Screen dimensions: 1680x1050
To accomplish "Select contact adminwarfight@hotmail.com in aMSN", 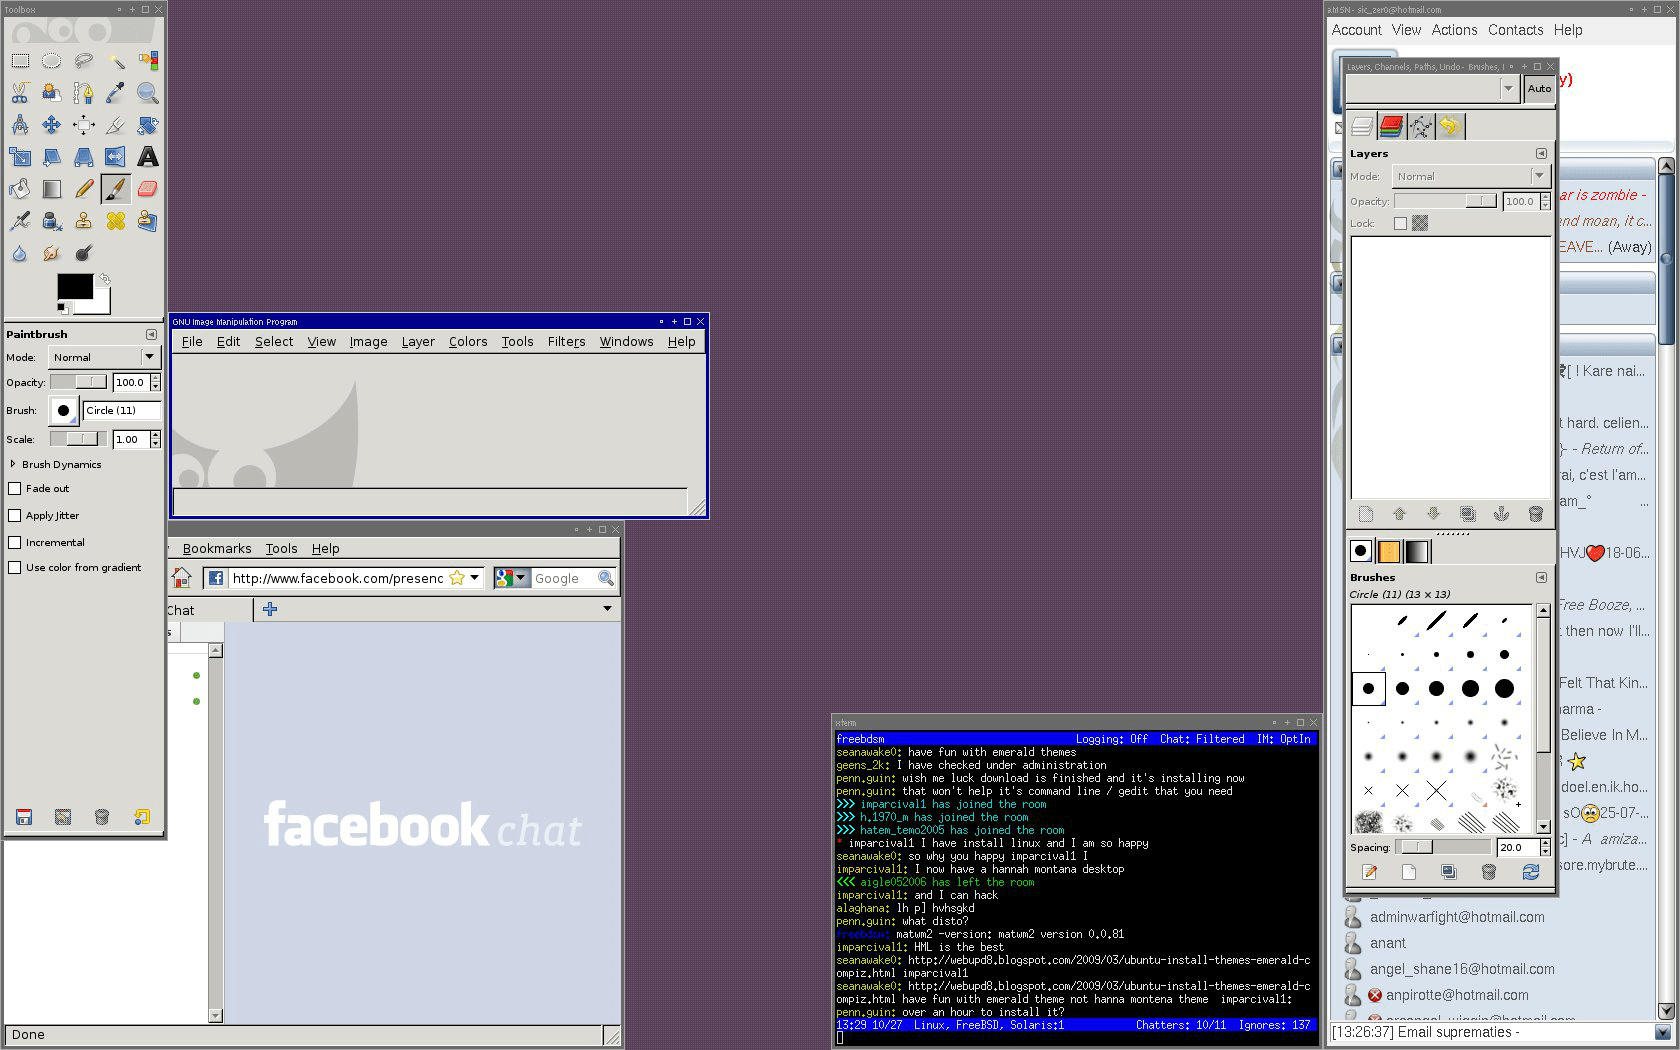I will click(1457, 917).
